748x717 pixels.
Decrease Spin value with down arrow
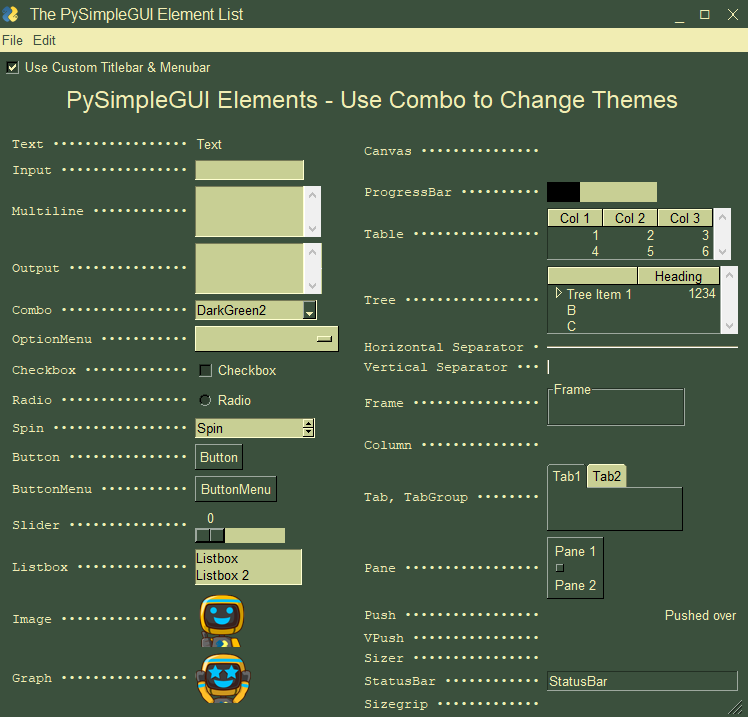click(x=309, y=432)
